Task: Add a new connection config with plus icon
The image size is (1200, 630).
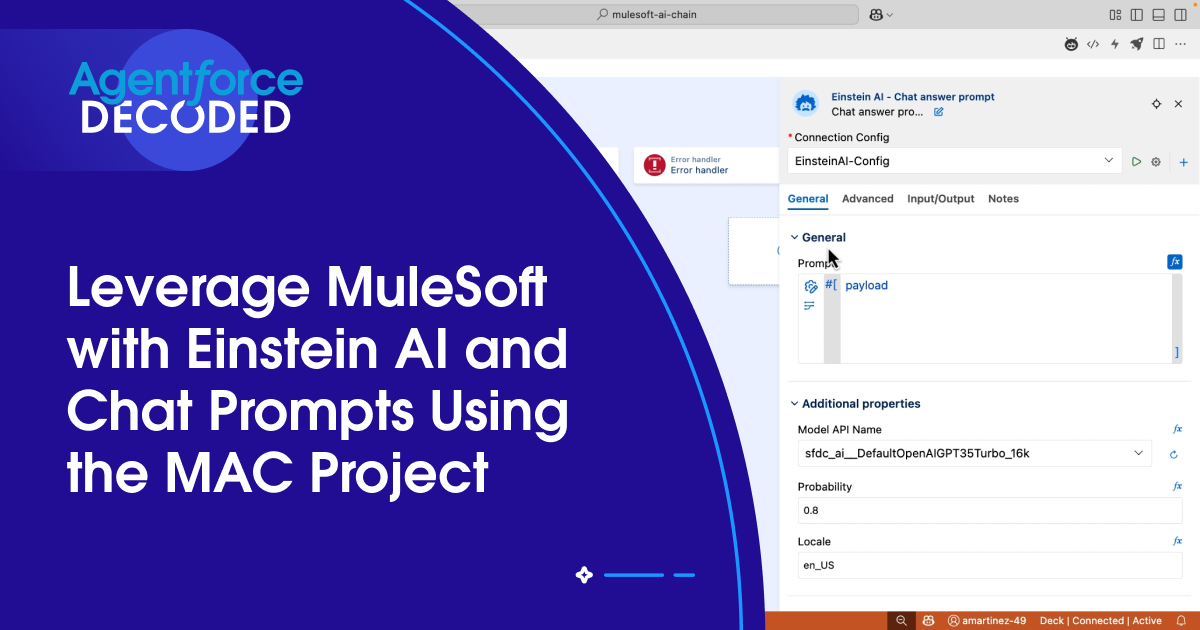Action: pos(1184,161)
